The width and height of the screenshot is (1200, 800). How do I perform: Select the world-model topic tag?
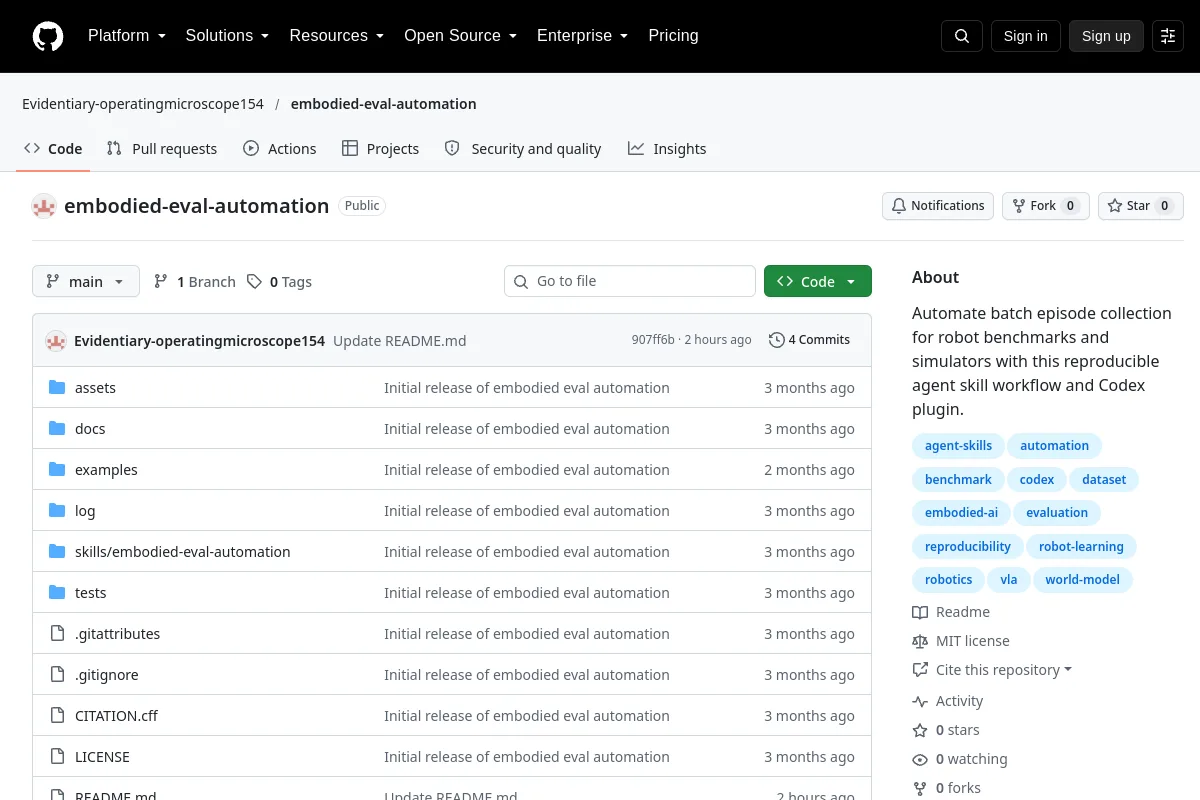point(1083,580)
